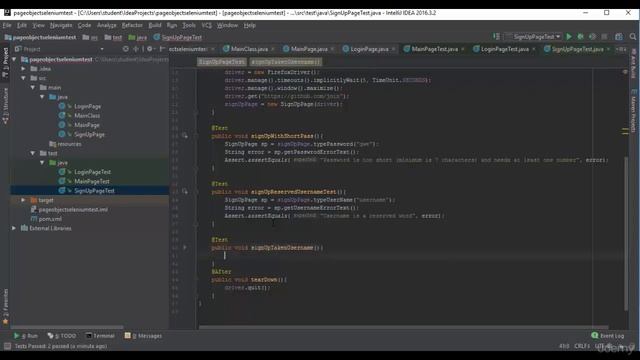640x360 pixels.
Task: Open Project Structure icon in toolbar
Action: click(x=619, y=37)
